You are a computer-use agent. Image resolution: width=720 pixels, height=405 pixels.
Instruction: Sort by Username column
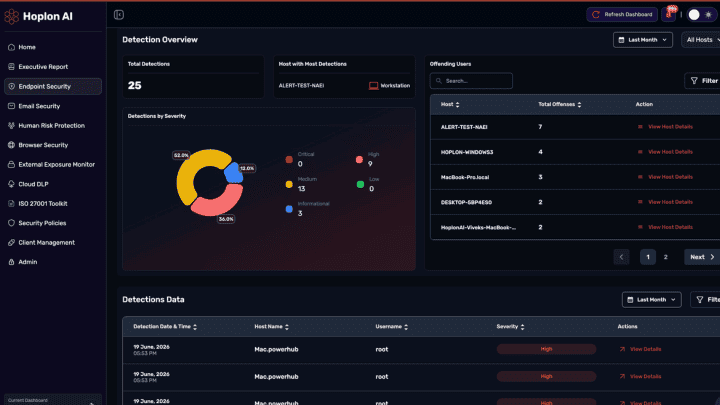(x=392, y=327)
